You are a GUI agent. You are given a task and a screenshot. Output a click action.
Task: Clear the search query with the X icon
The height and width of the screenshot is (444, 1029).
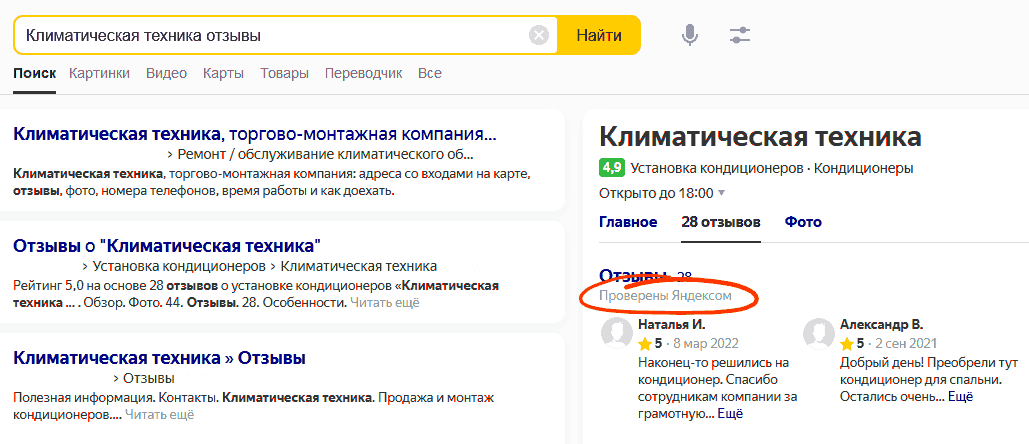(x=539, y=35)
